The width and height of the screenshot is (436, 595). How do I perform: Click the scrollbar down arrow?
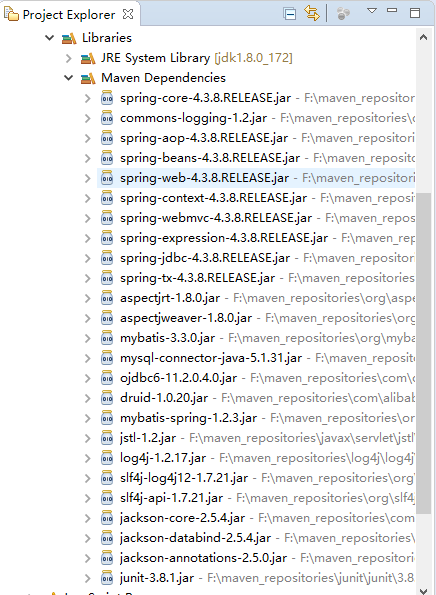(x=423, y=591)
